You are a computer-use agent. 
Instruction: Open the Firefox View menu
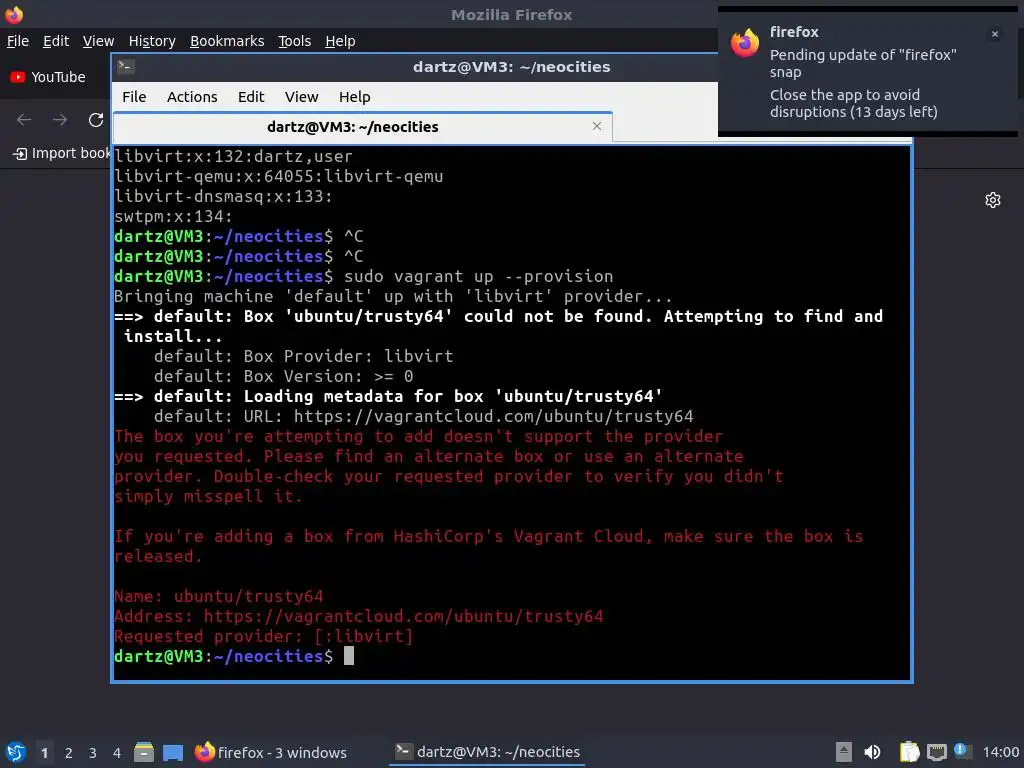(x=99, y=41)
